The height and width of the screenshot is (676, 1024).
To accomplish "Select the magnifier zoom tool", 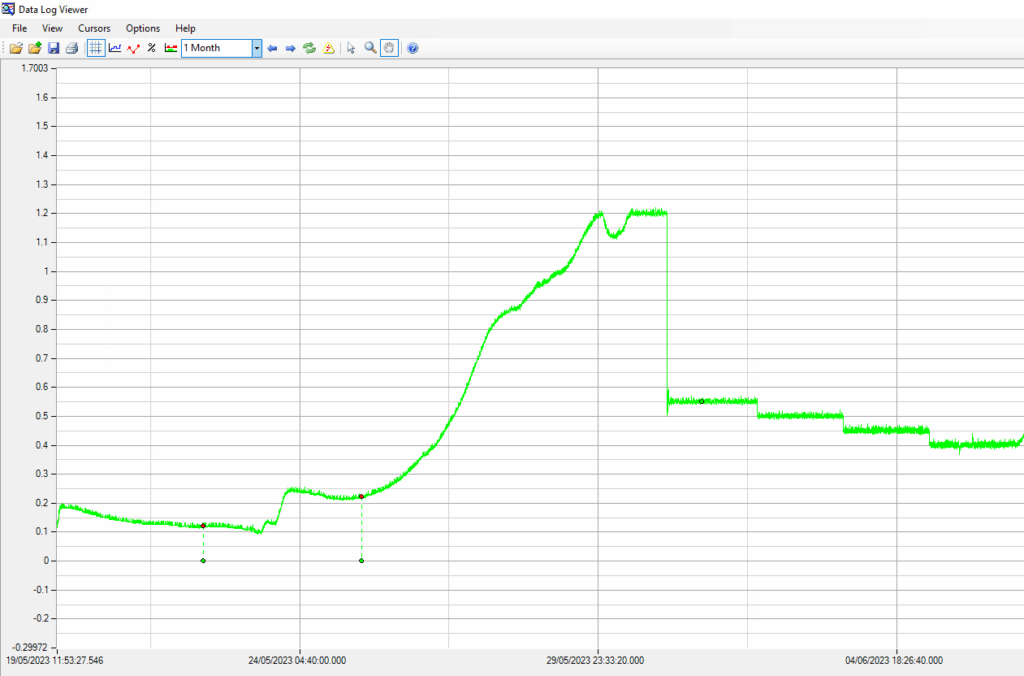I will (370, 48).
